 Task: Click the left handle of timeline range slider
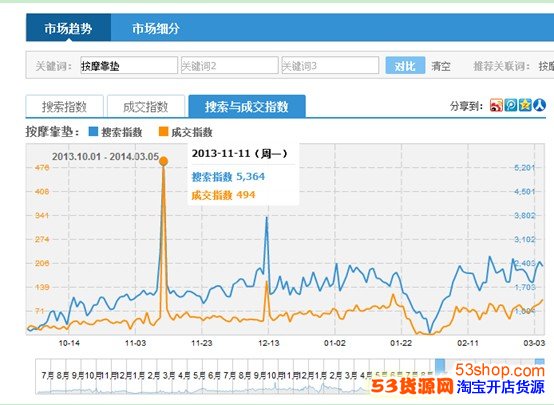(x=440, y=365)
